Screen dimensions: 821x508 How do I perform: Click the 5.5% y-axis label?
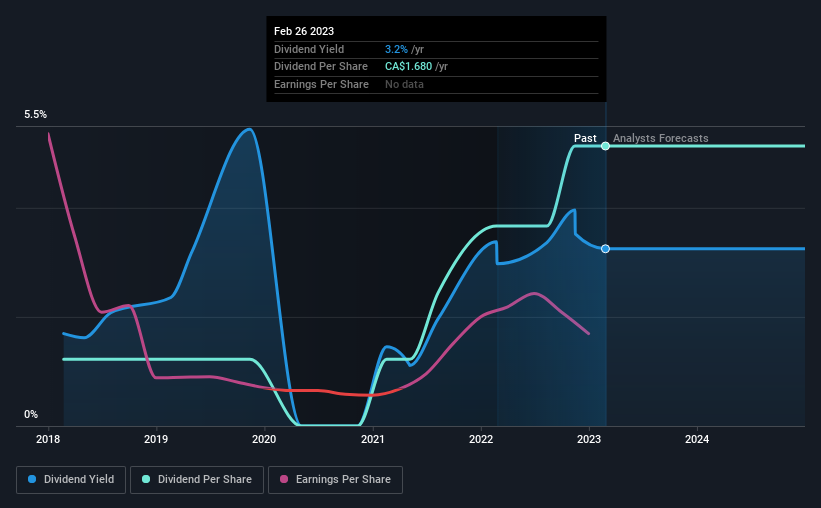tap(36, 114)
